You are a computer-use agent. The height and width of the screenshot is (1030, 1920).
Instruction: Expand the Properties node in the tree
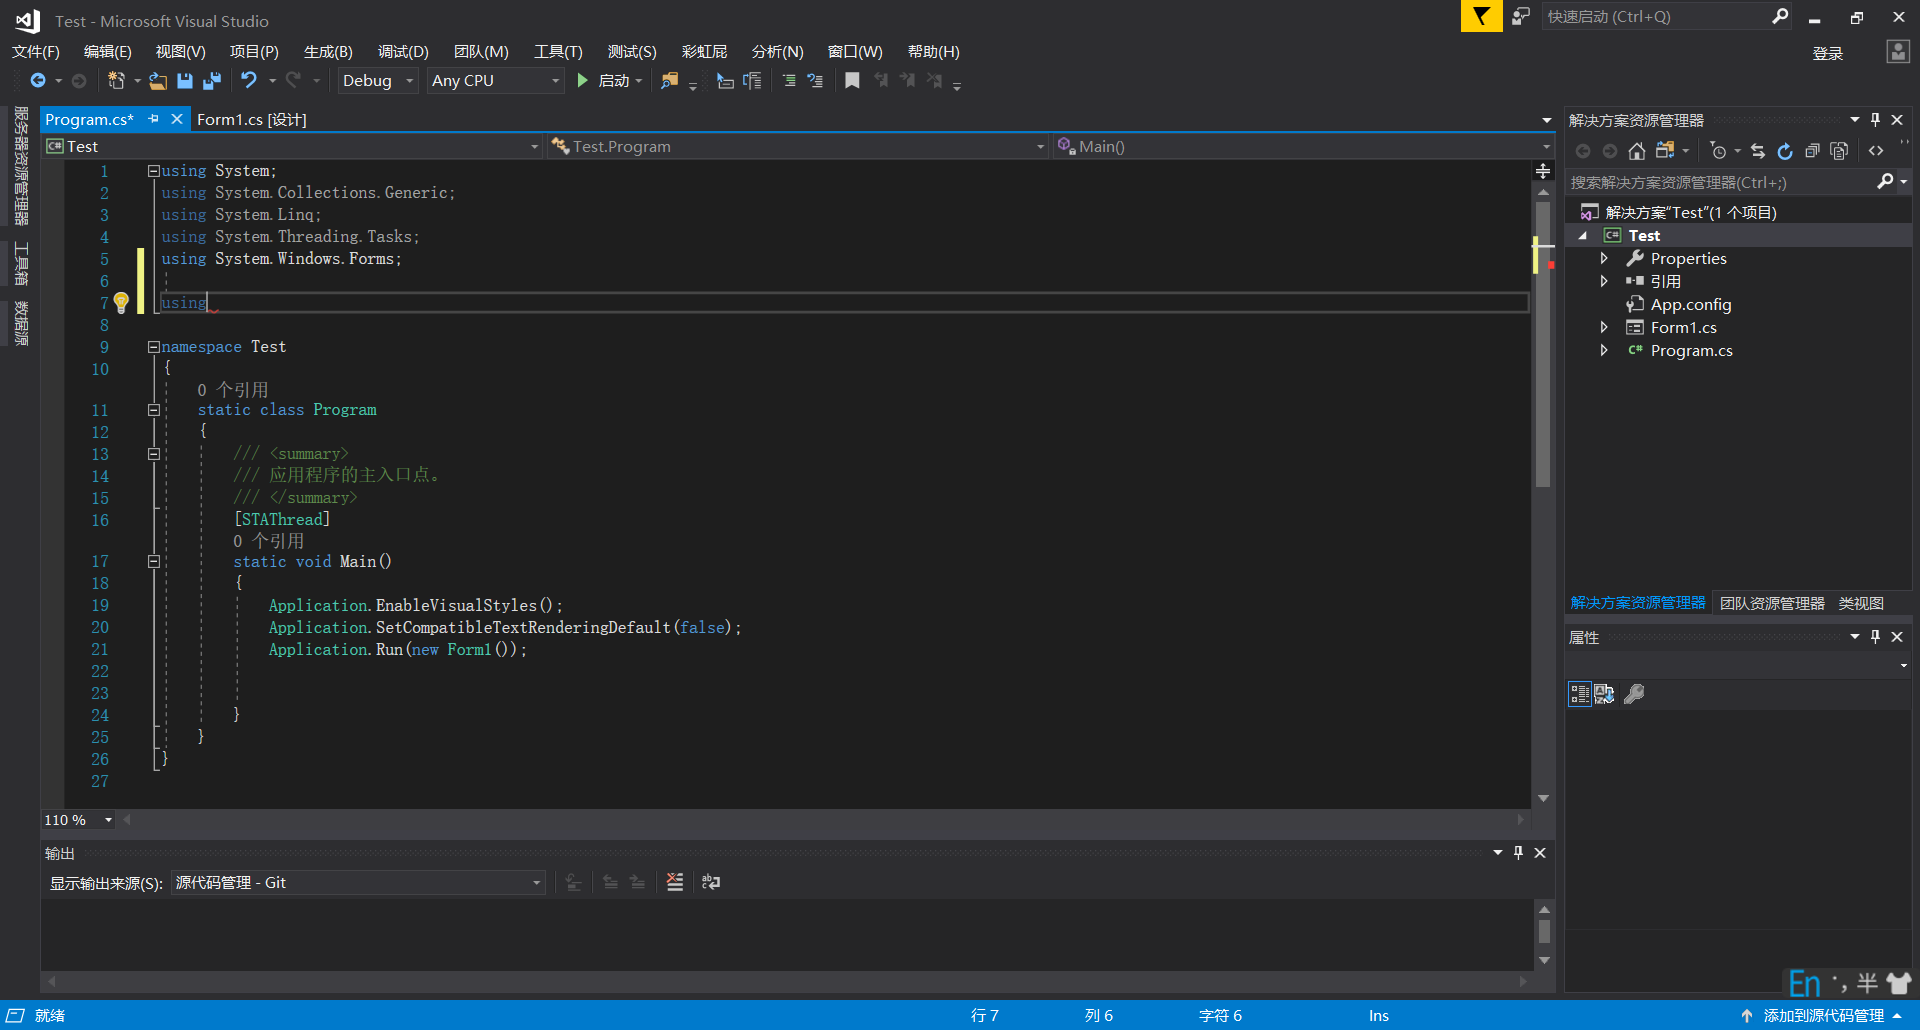1604,258
